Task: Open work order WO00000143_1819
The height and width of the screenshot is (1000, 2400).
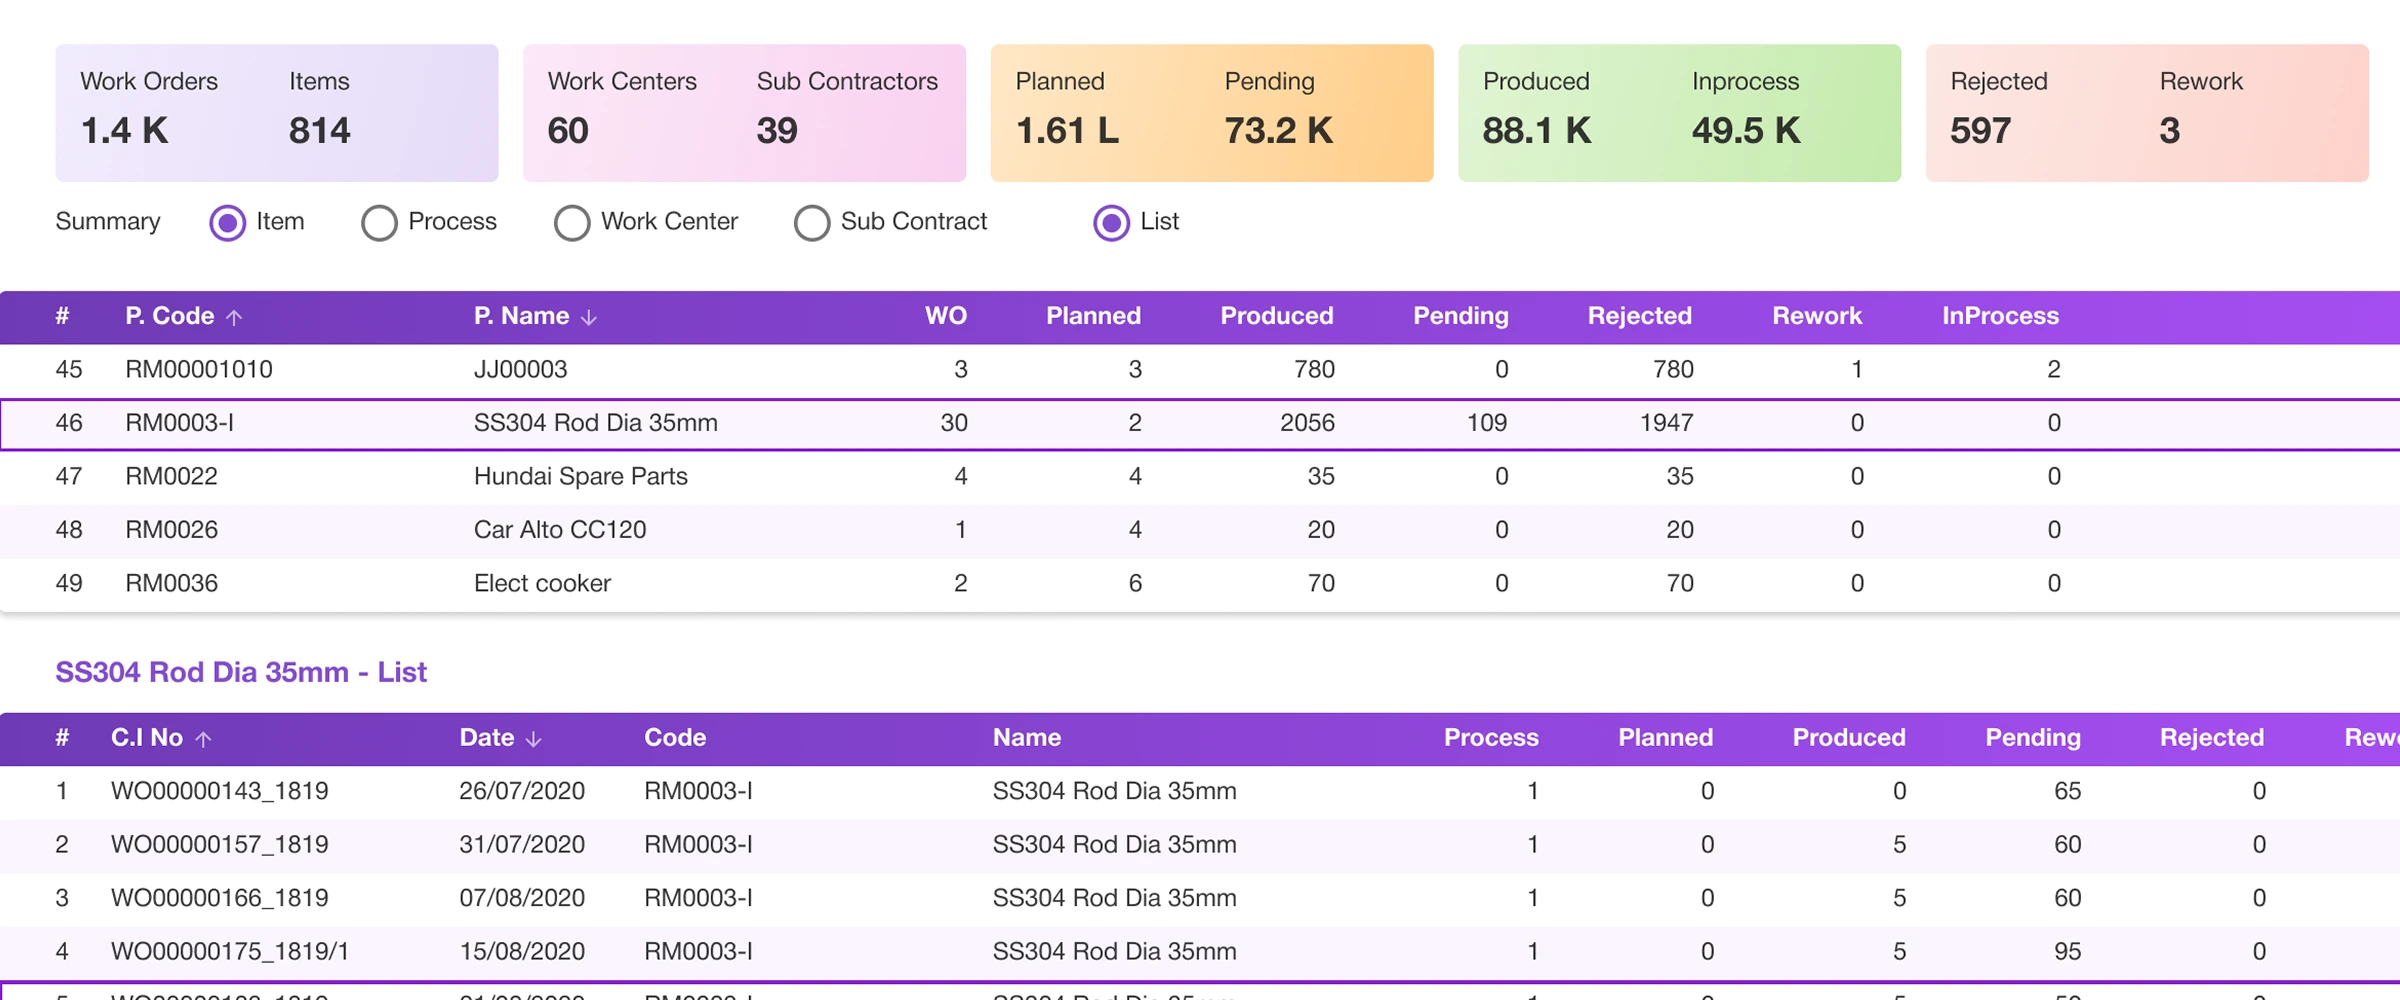Action: 220,792
